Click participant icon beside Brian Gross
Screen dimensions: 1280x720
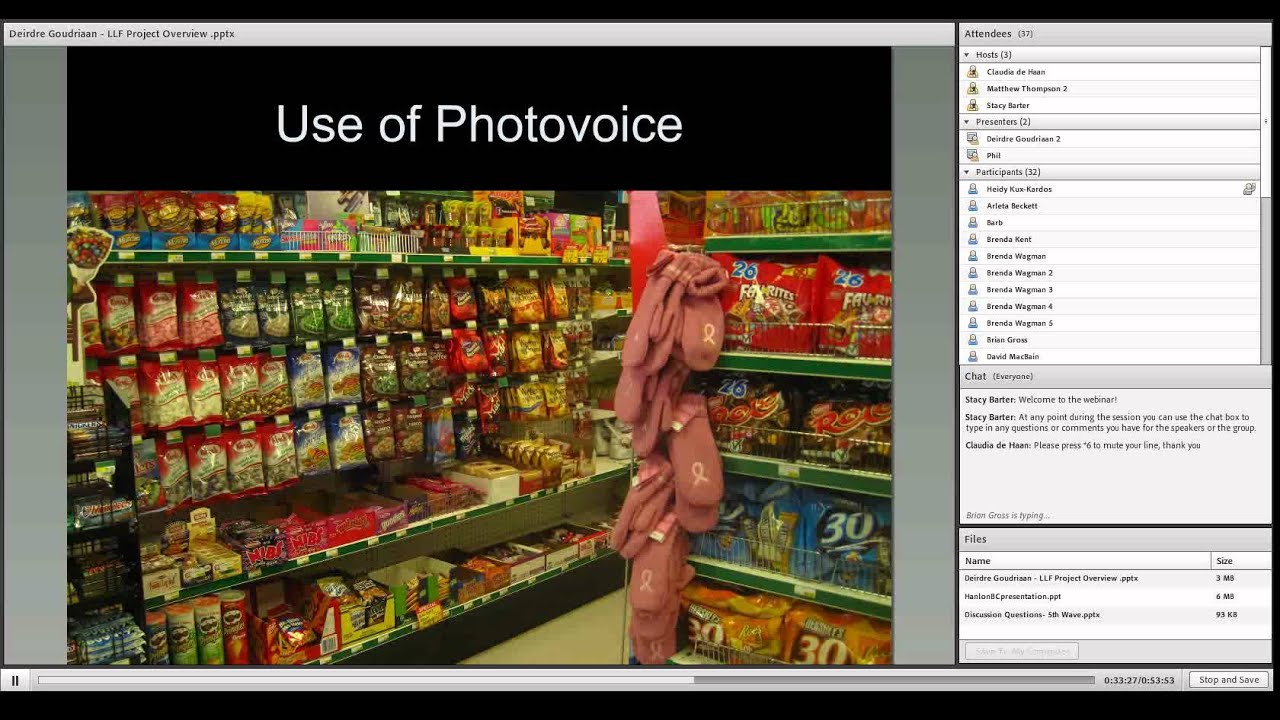tap(973, 340)
